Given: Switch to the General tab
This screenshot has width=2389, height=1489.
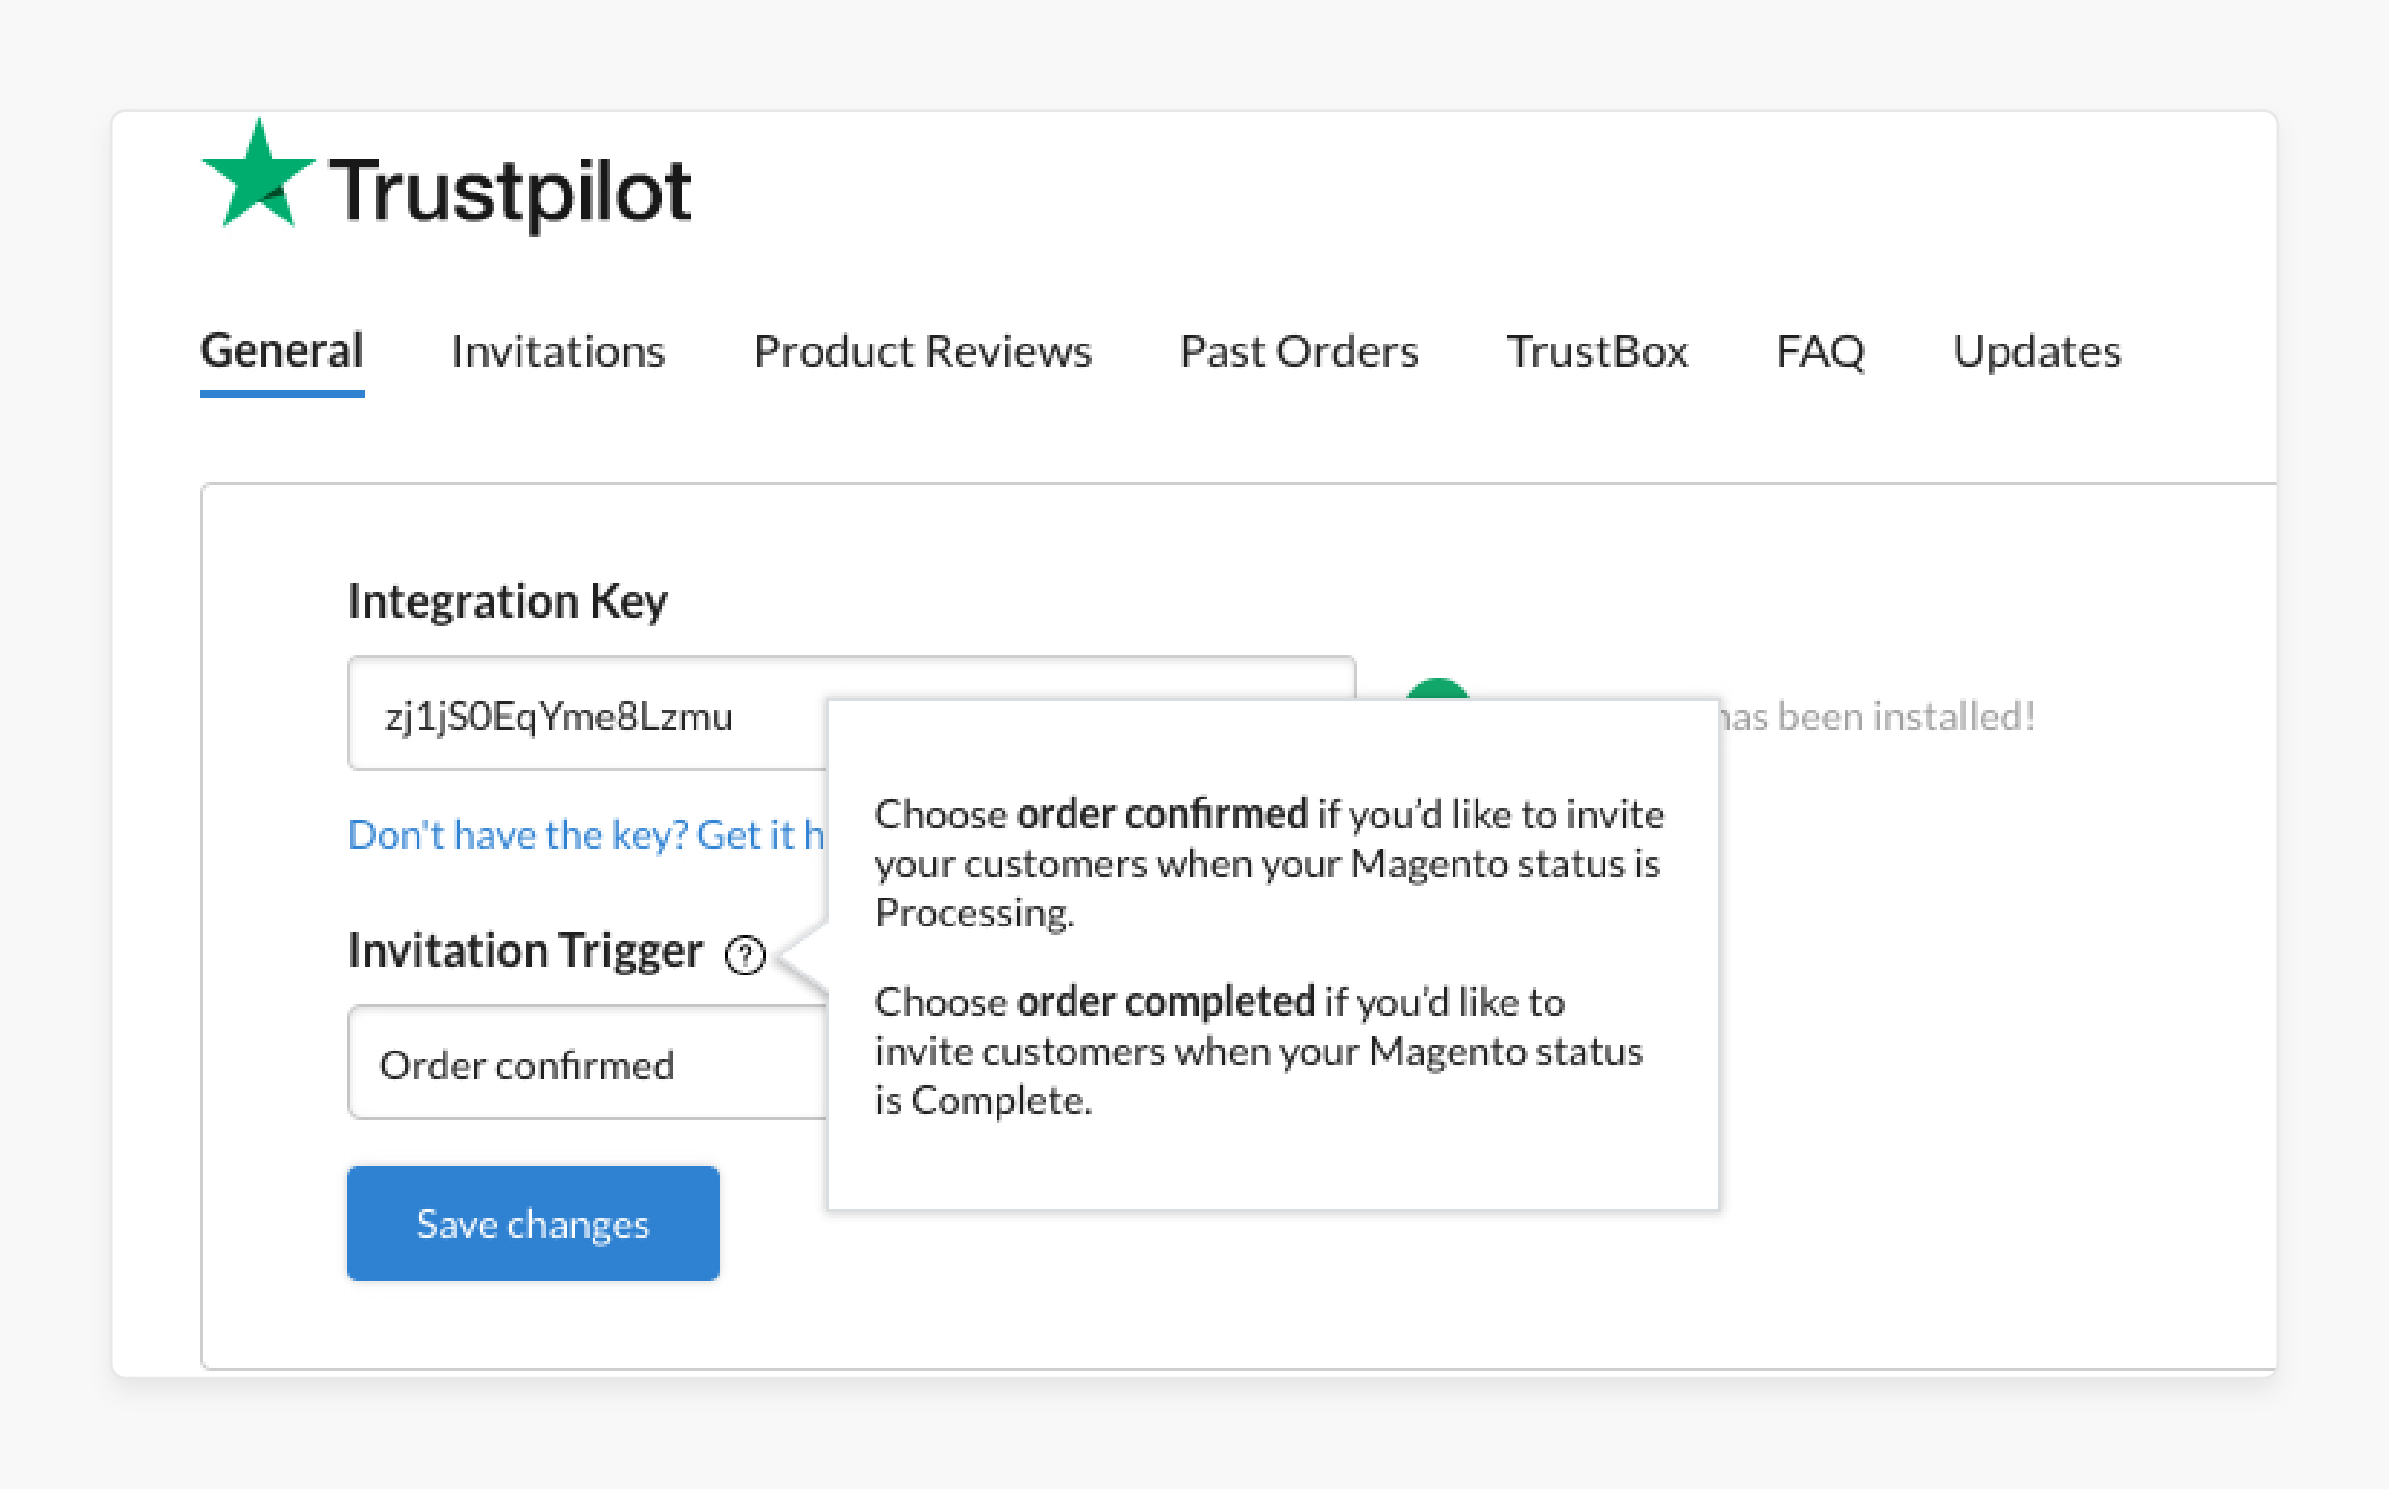Looking at the screenshot, I should pyautogui.click(x=282, y=351).
